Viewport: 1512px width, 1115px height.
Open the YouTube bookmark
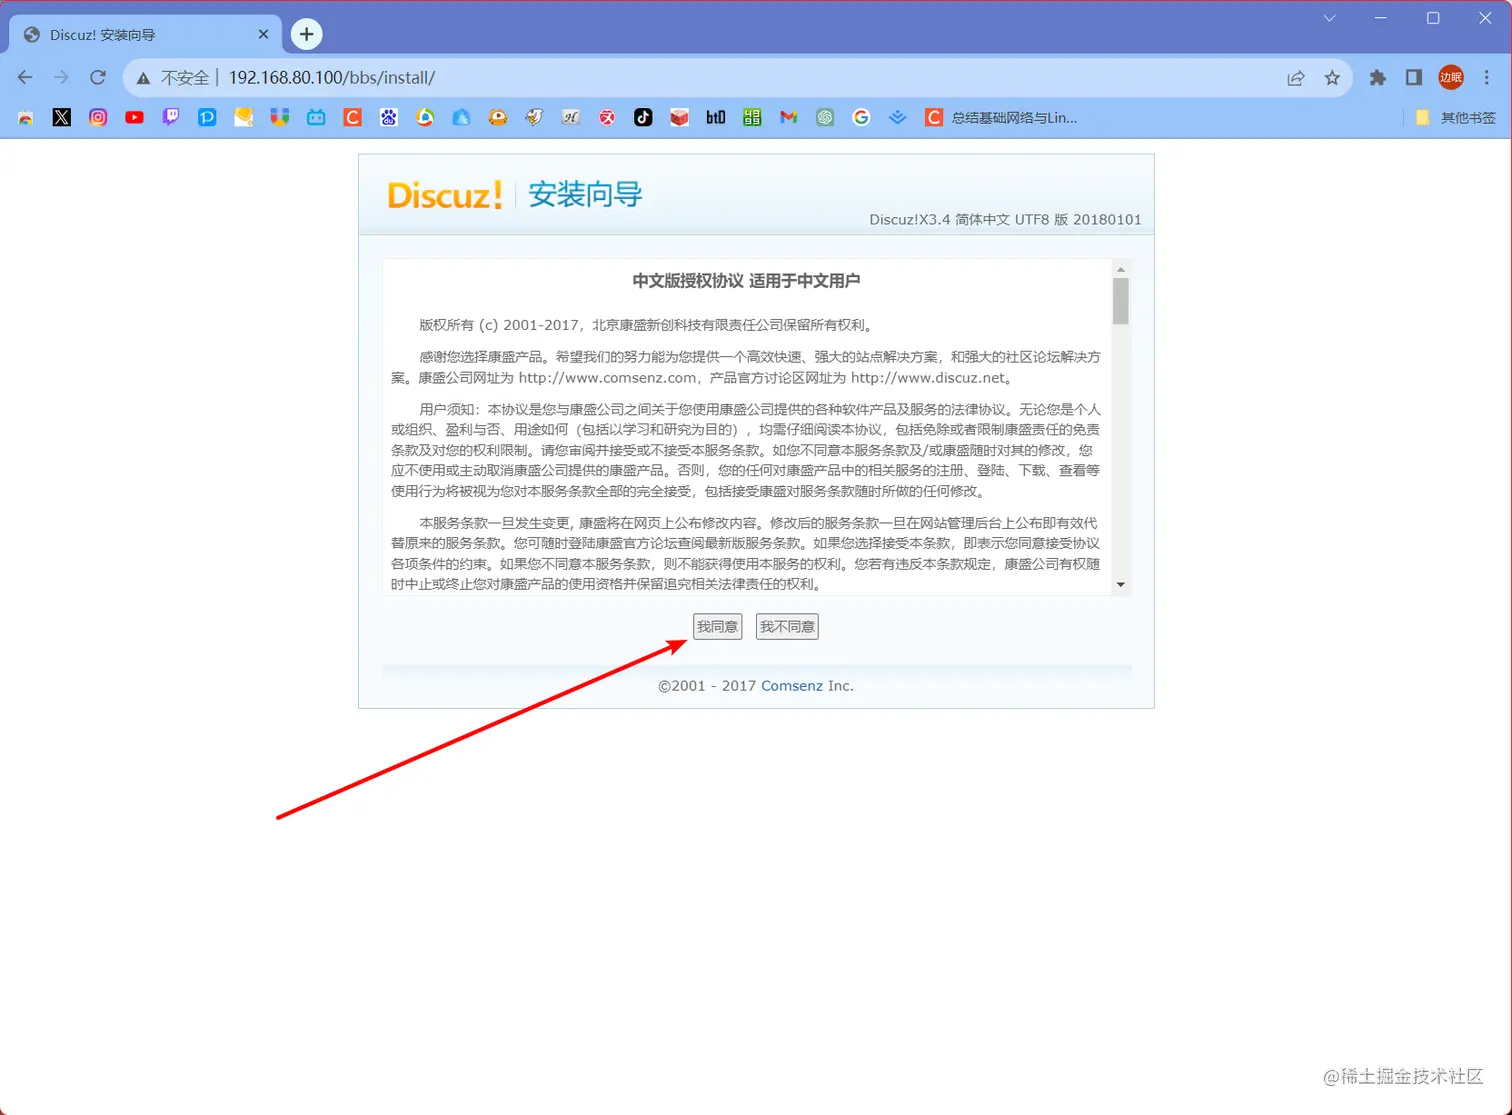click(x=134, y=117)
